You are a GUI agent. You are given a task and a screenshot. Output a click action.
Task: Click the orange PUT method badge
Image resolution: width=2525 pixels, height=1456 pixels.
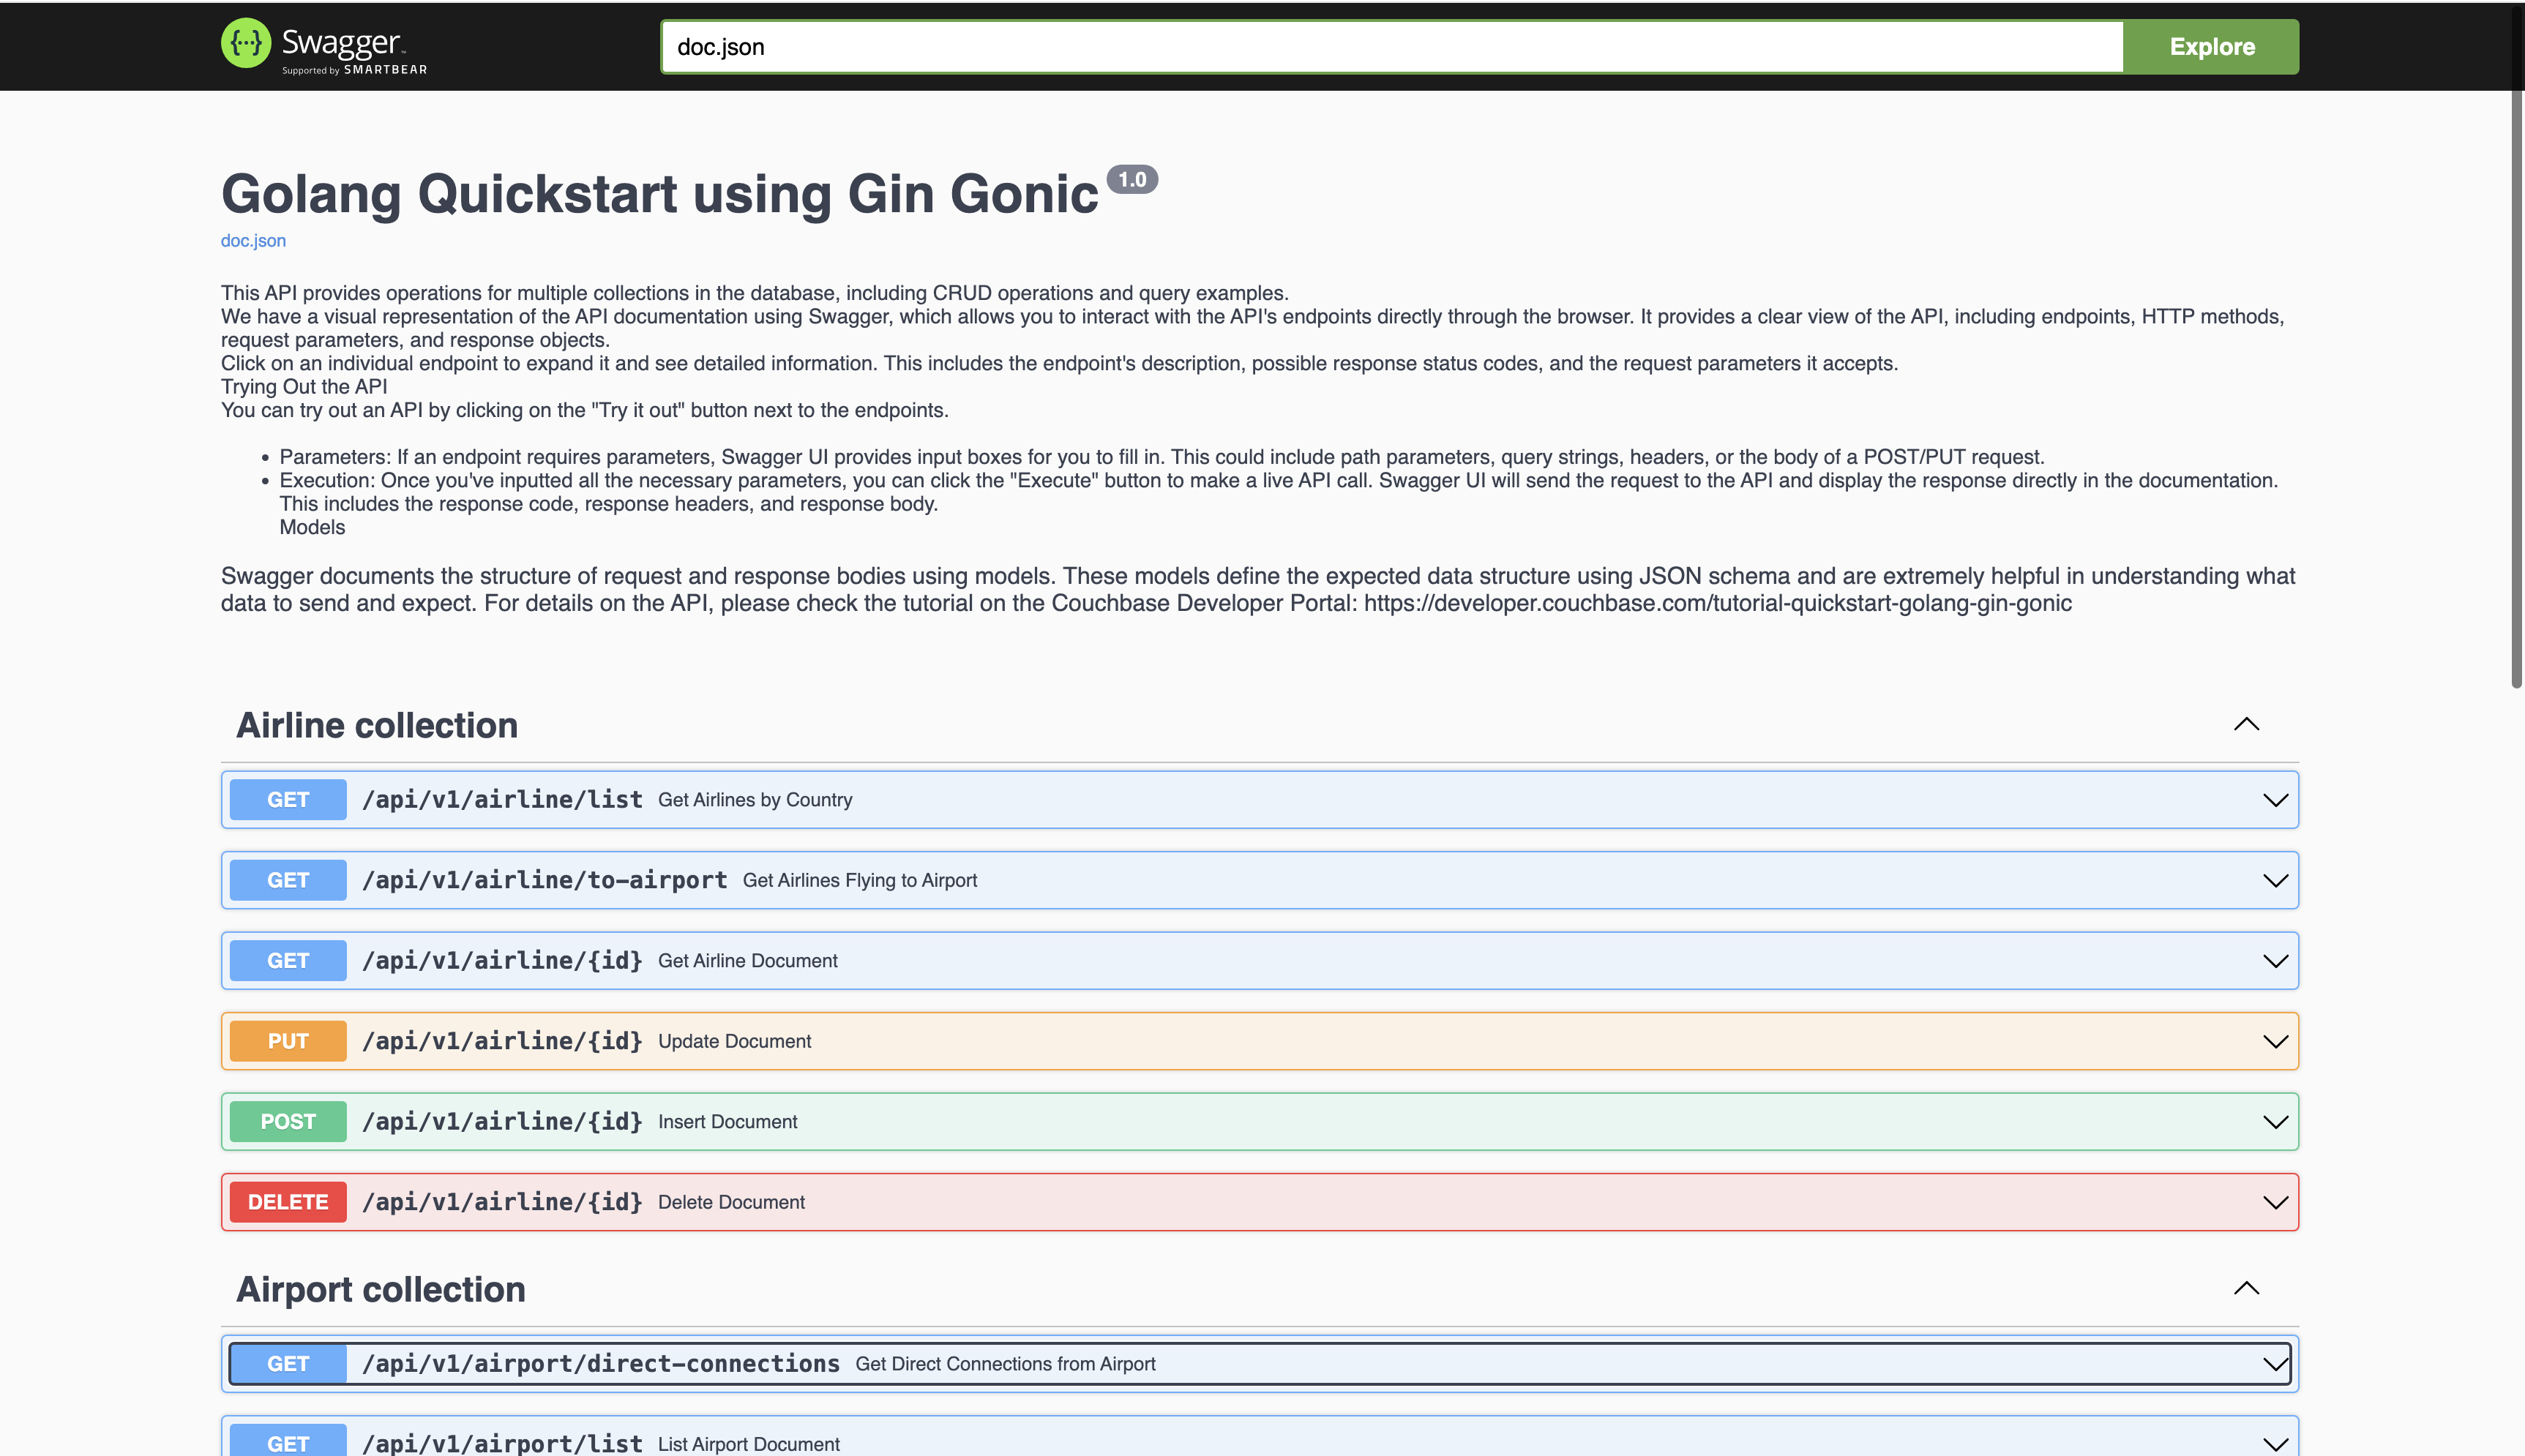[288, 1042]
